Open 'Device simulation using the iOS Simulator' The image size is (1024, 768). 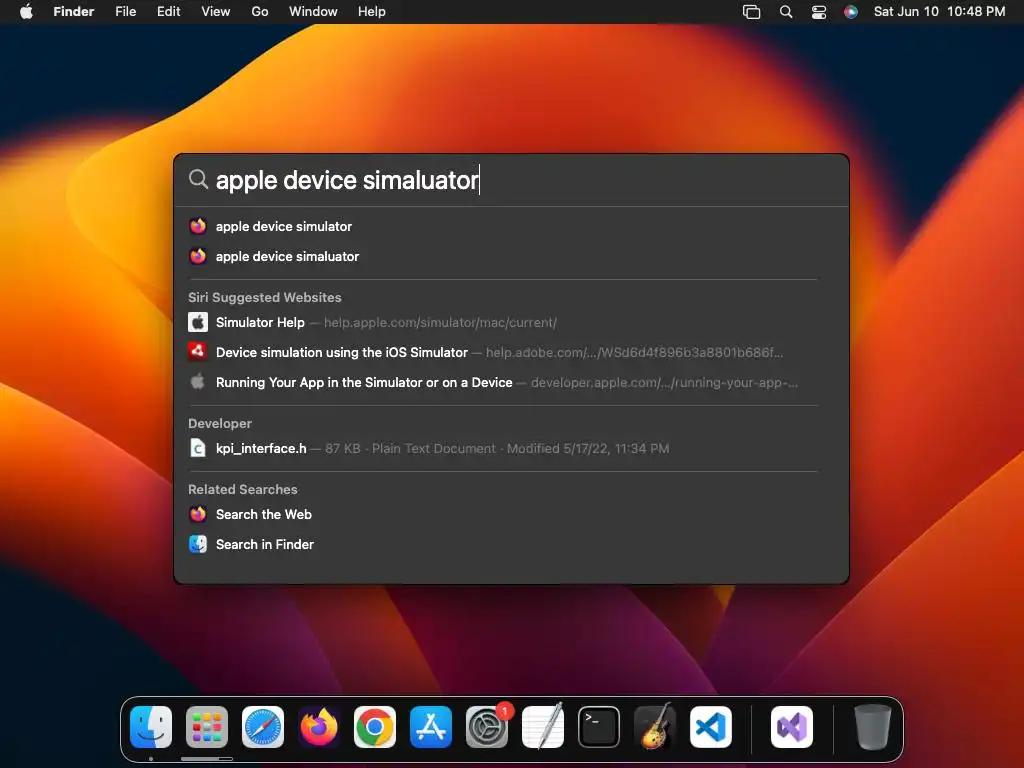(x=503, y=353)
